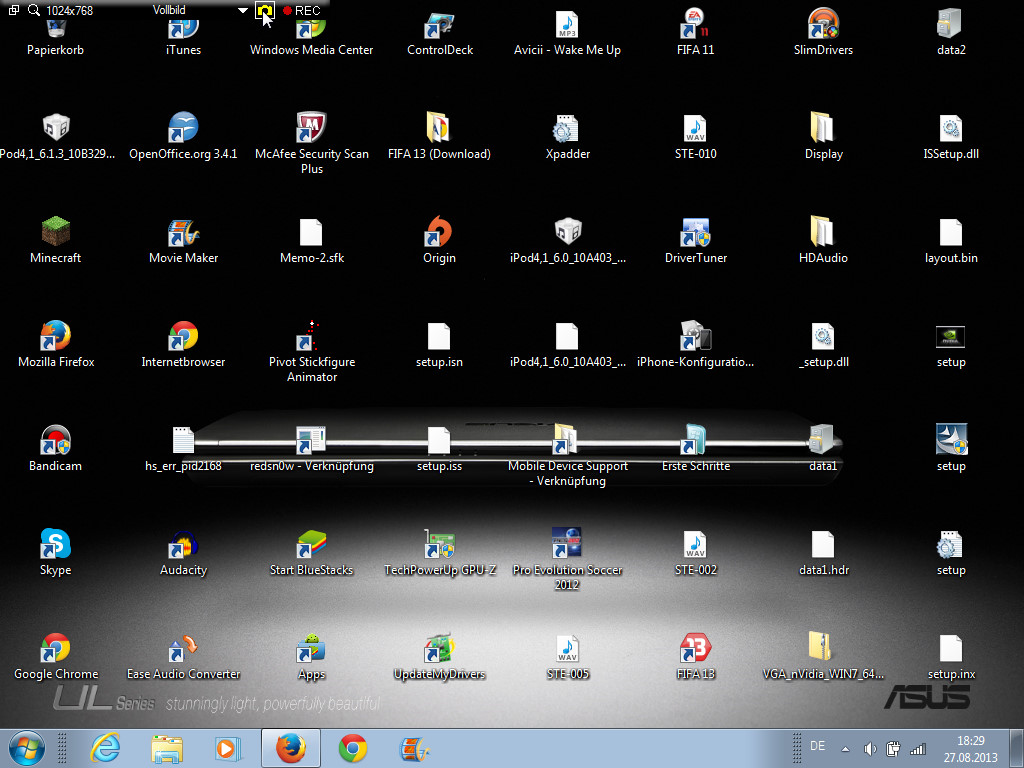Open the Display folder

(x=824, y=136)
